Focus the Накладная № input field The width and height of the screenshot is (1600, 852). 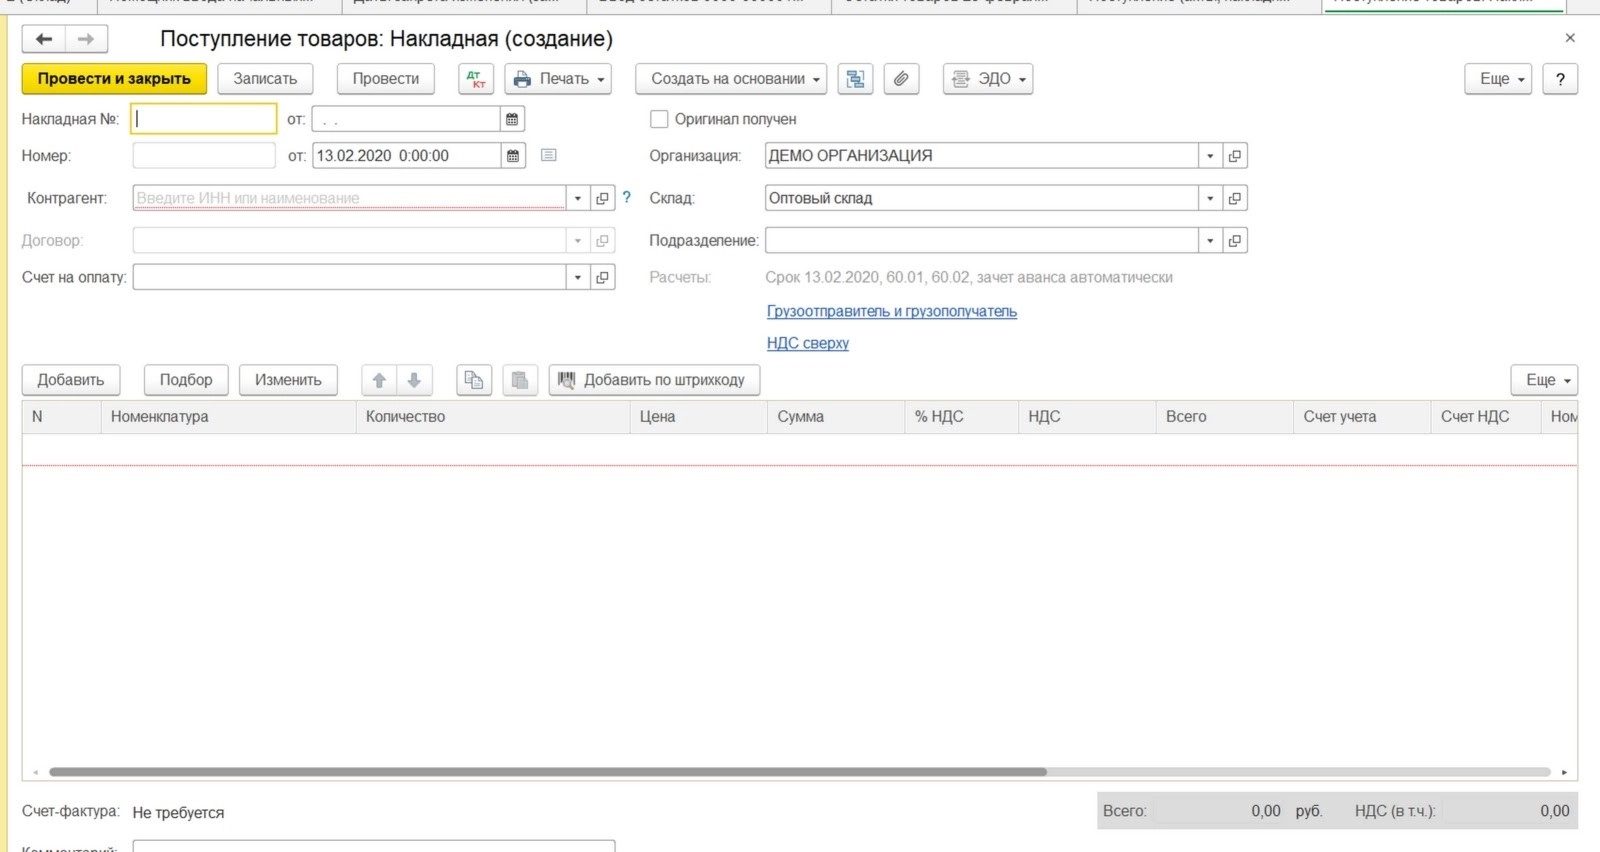pos(204,119)
